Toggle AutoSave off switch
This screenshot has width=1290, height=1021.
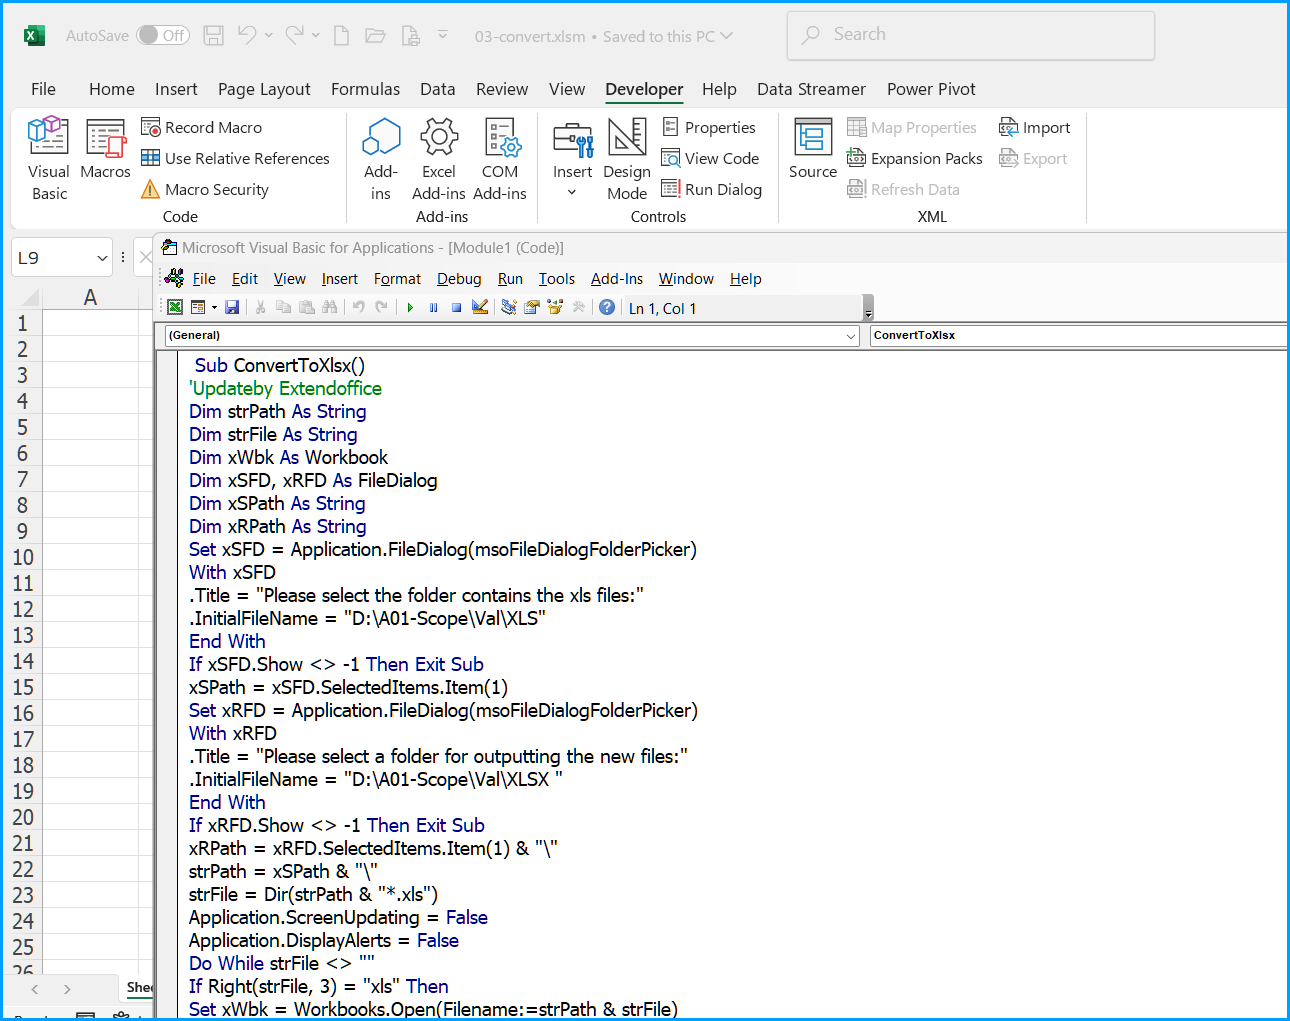coord(162,33)
